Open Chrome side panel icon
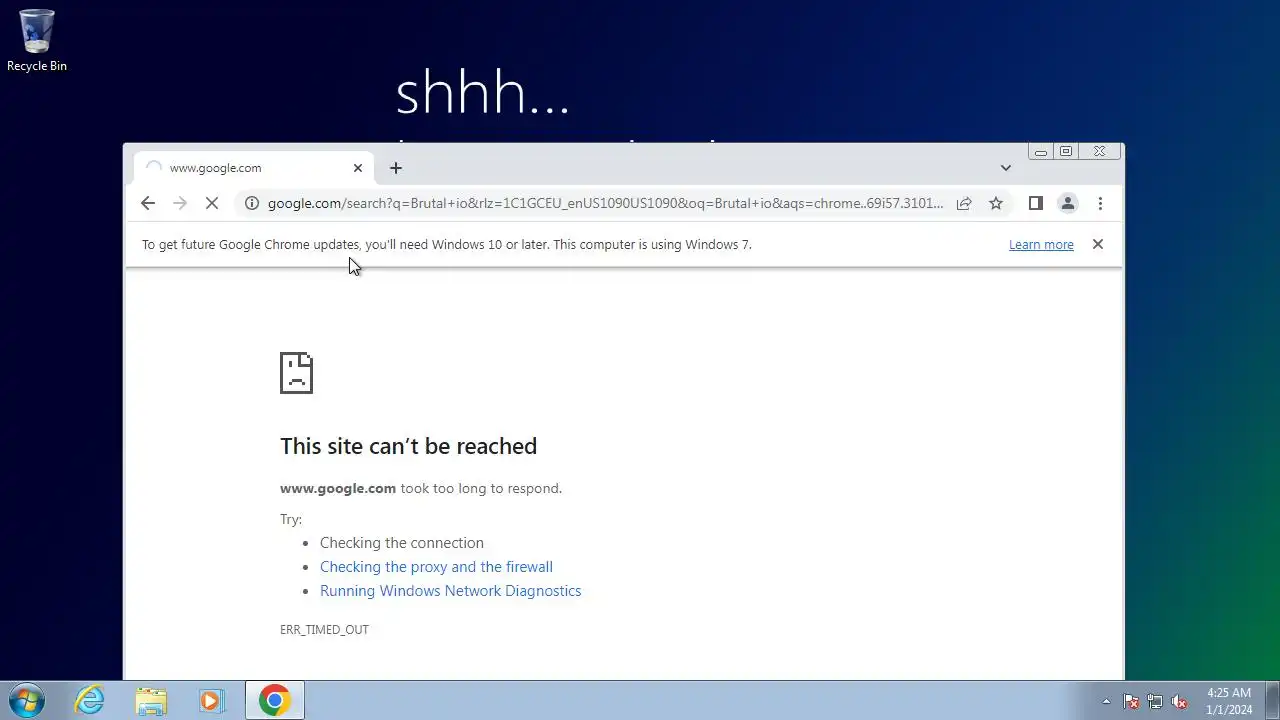The image size is (1280, 720). pyautogui.click(x=1036, y=203)
